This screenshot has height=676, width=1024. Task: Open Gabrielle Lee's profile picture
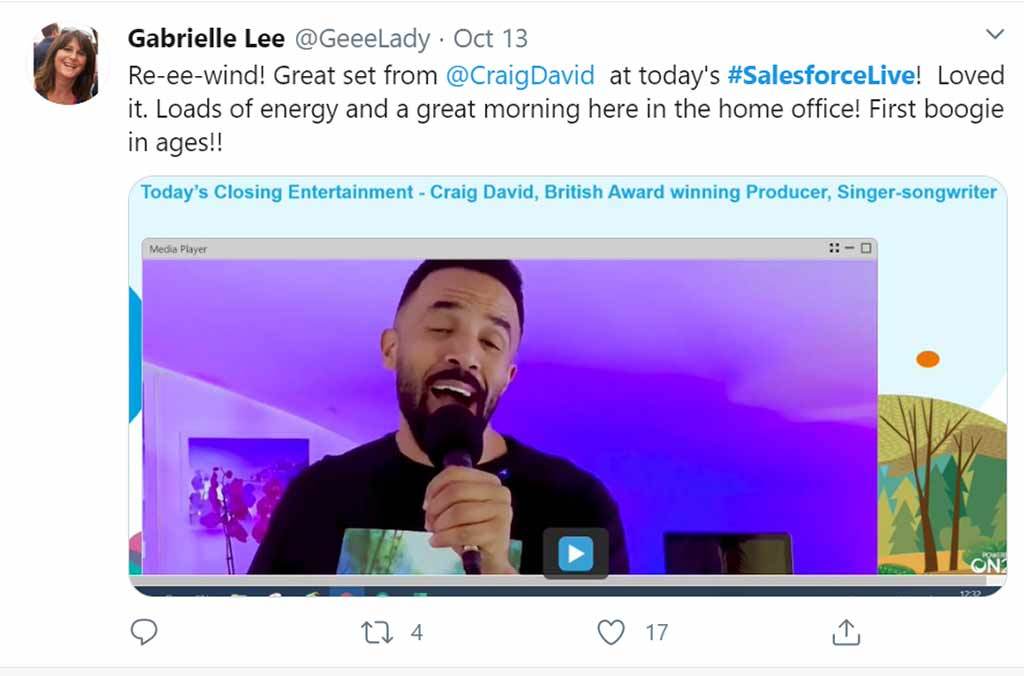pos(66,63)
